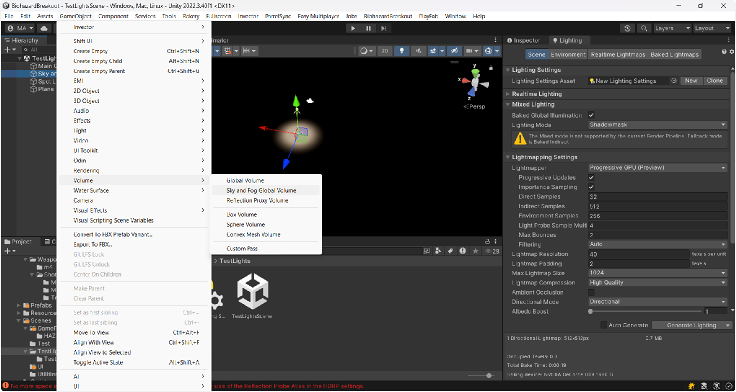736x392 pixels.
Task: Click Clone lighting settings button
Action: (x=715, y=81)
